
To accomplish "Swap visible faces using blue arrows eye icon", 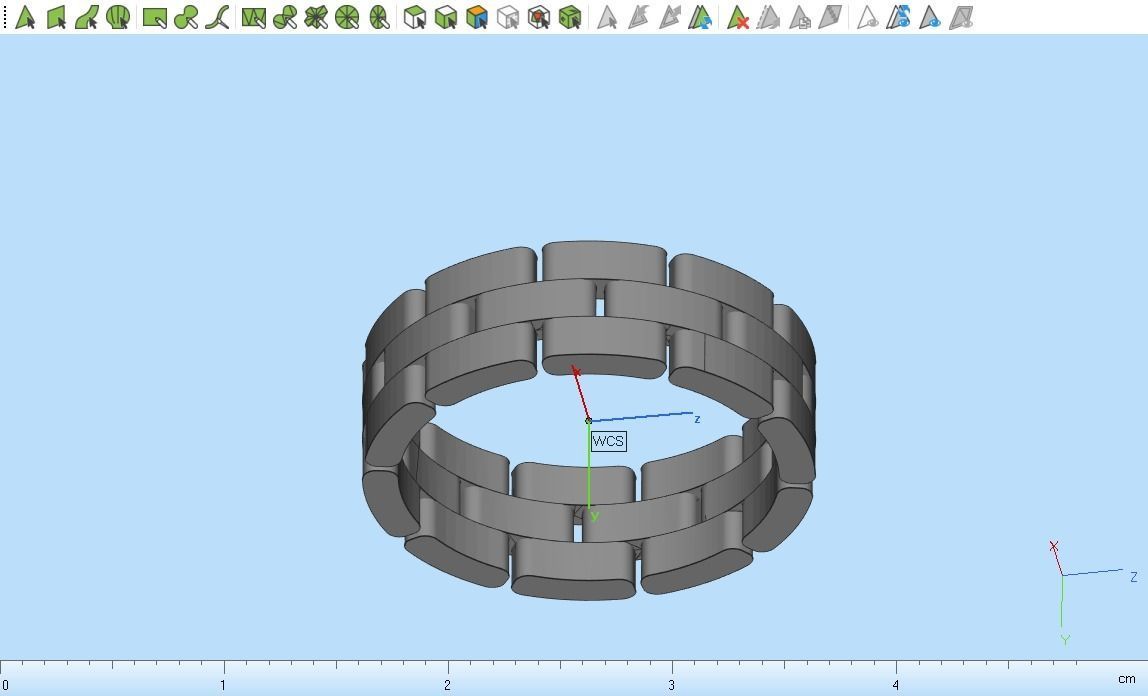I will point(898,17).
